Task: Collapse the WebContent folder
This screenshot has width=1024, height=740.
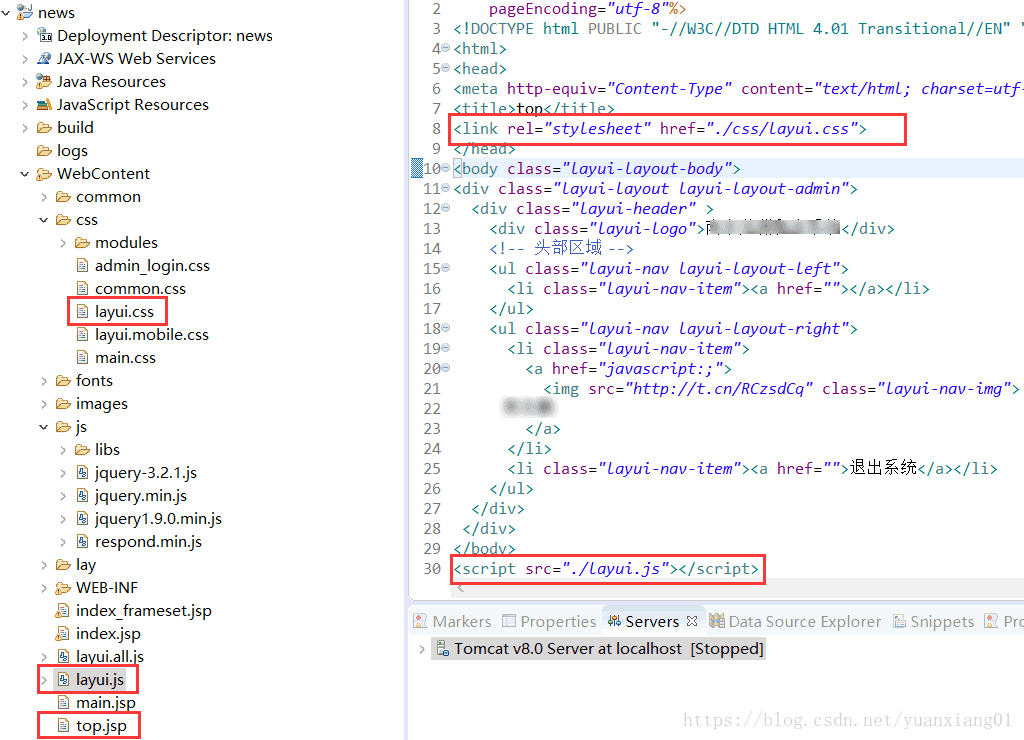Action: coord(25,174)
